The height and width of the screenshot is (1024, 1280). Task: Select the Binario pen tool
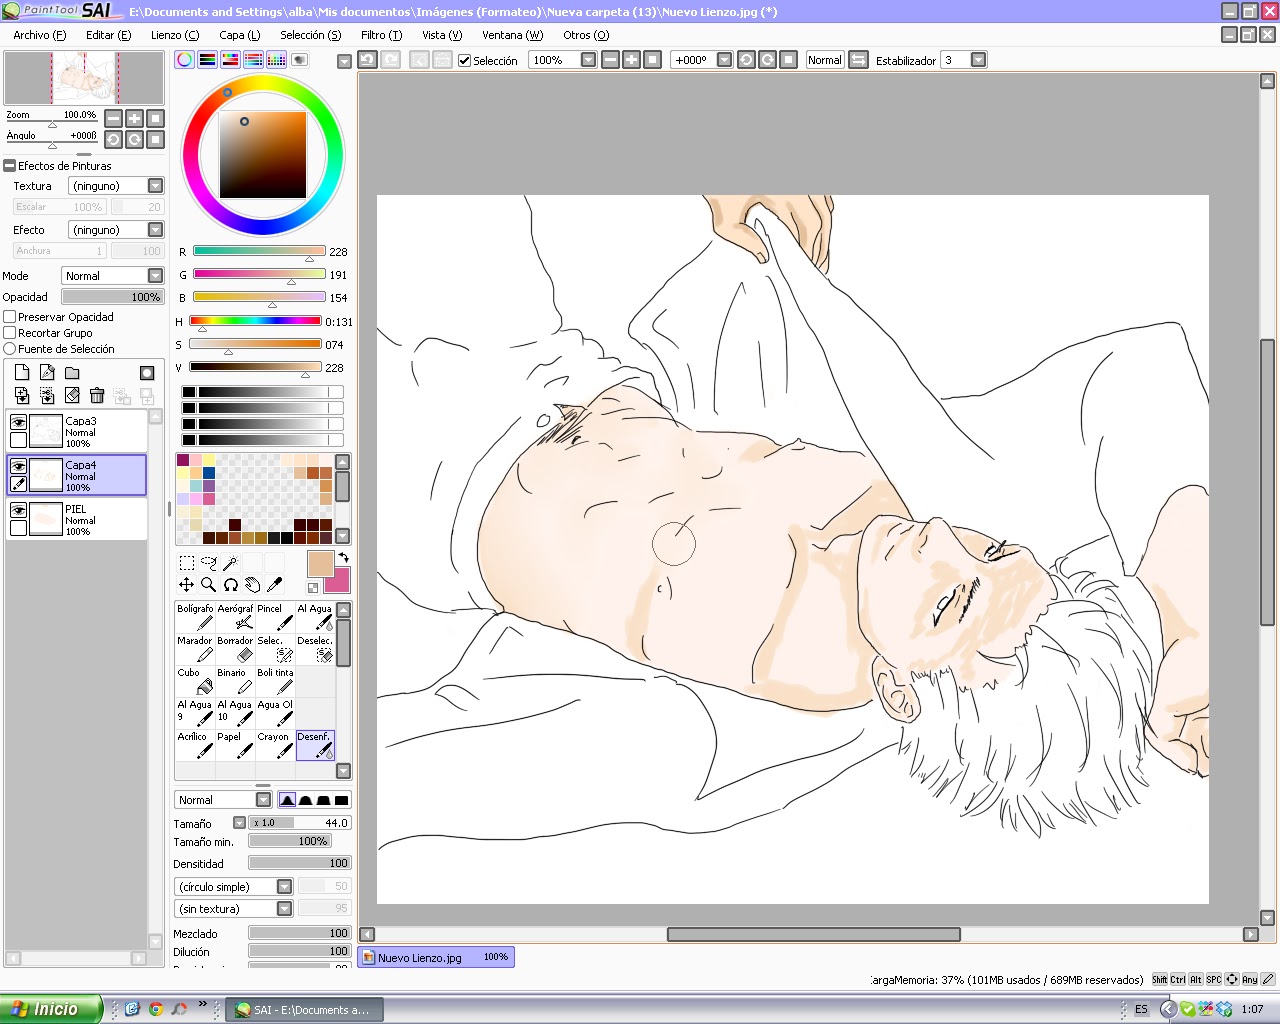(235, 681)
